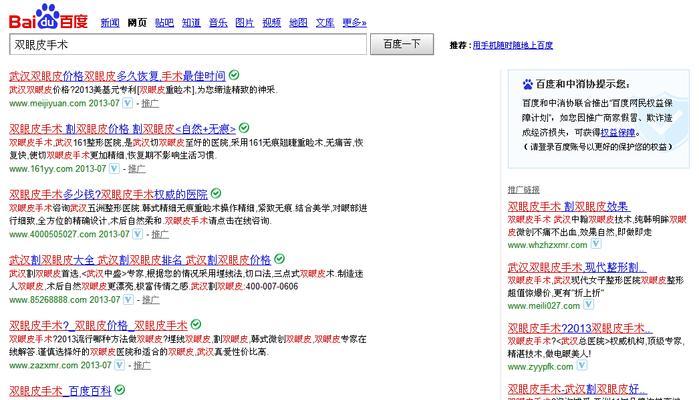The height and width of the screenshot is (400, 699).
Task: Open the 文库 tab
Action: pyautogui.click(x=325, y=22)
